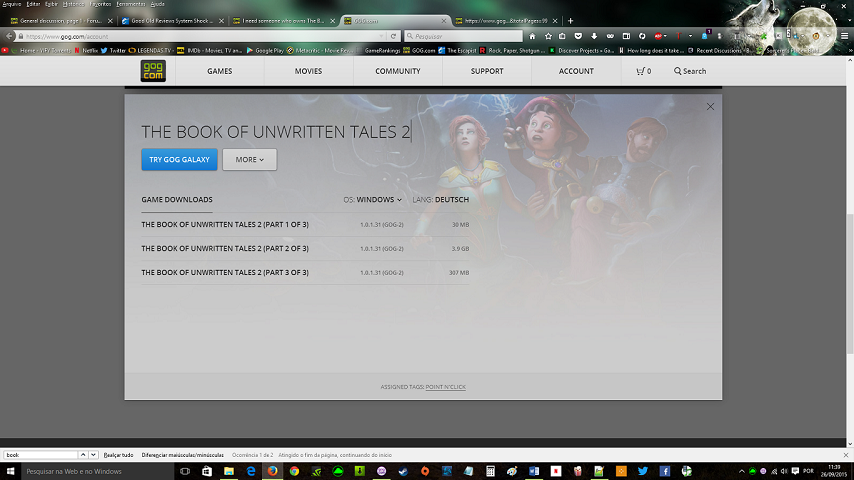
Task: Switch to the 'I need someone who owns' tab
Action: click(283, 21)
